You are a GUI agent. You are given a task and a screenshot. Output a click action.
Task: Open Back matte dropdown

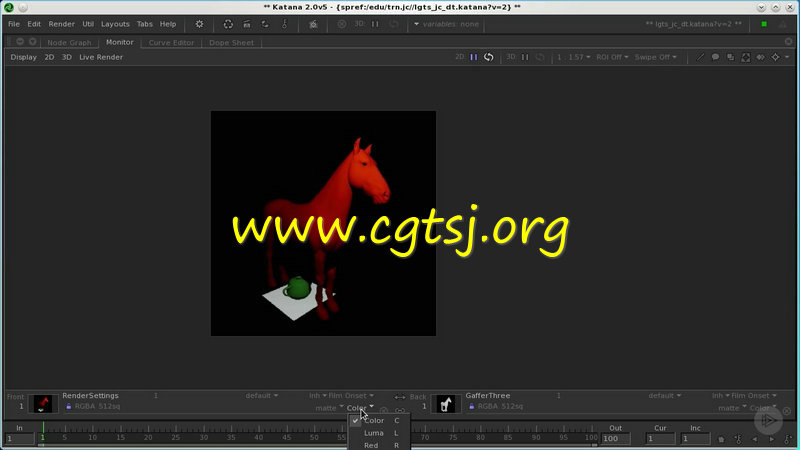(x=732, y=408)
